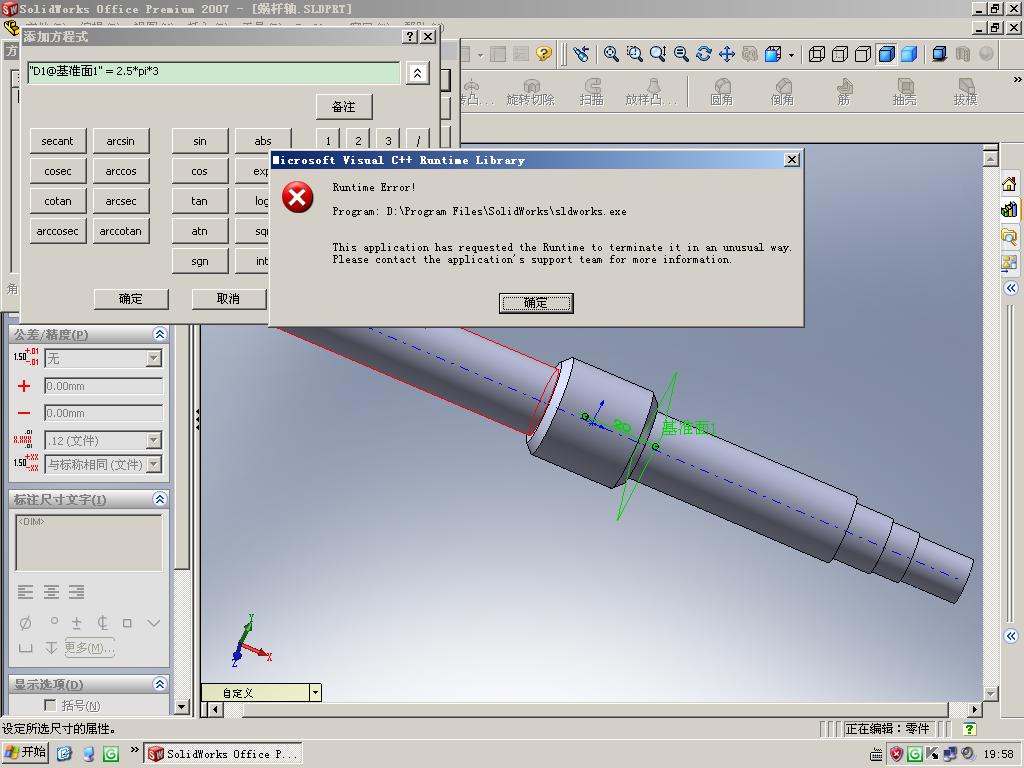This screenshot has width=1024, height=768.
Task: Open the Standard Views cube icon
Action: (773, 54)
